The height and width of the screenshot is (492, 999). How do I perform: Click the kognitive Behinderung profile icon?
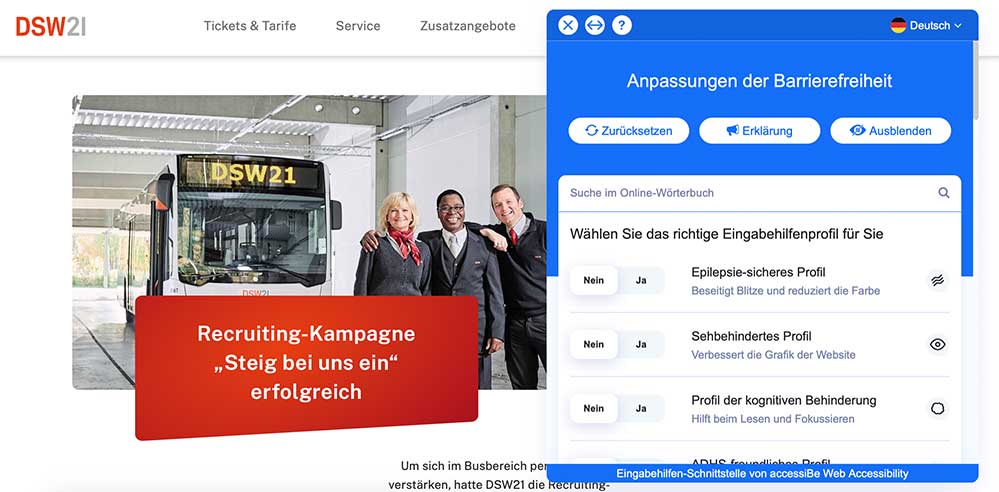pyautogui.click(x=937, y=409)
